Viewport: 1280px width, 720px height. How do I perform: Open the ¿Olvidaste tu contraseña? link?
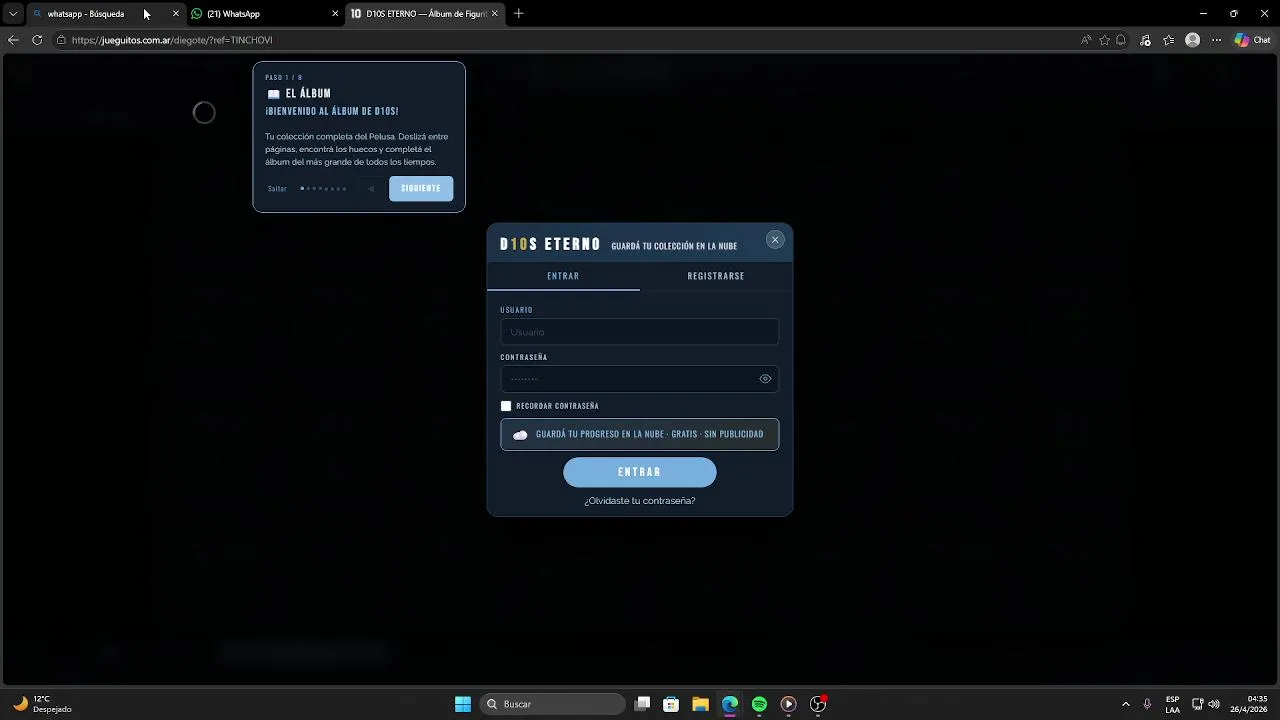coord(640,501)
